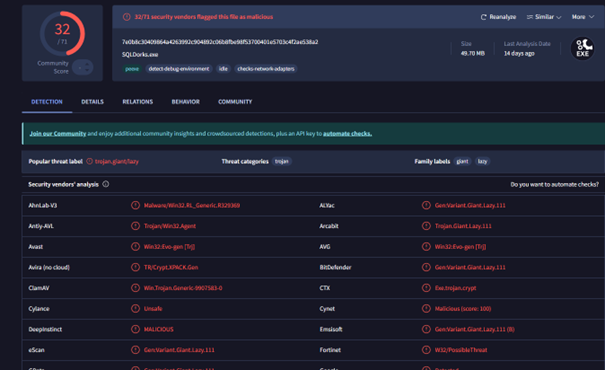Switch to the DETECTION tab
The height and width of the screenshot is (370, 605).
click(47, 102)
